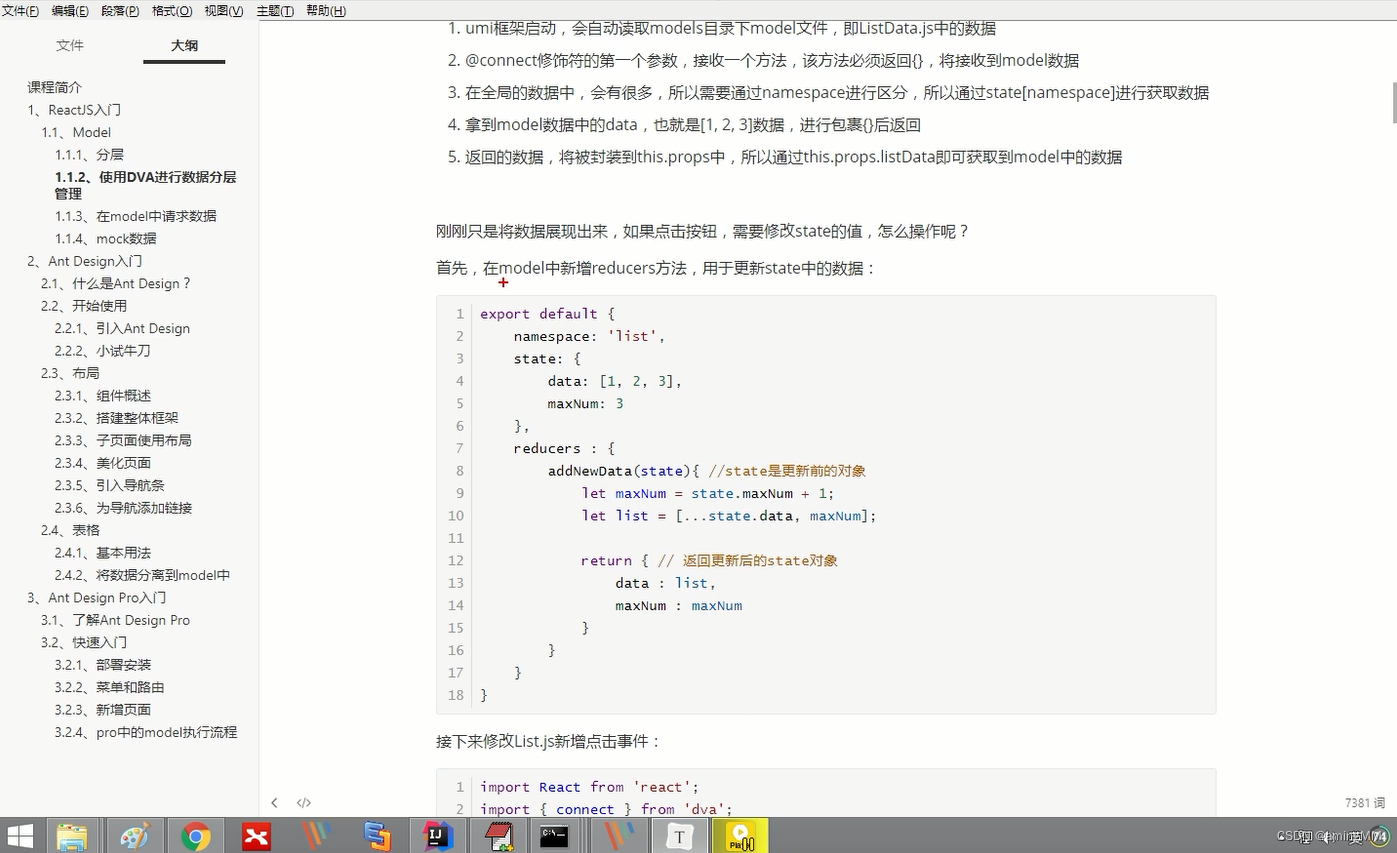This screenshot has height=853, width=1397.
Task: Go to outline heading 2.3、布局
Action: [70, 373]
